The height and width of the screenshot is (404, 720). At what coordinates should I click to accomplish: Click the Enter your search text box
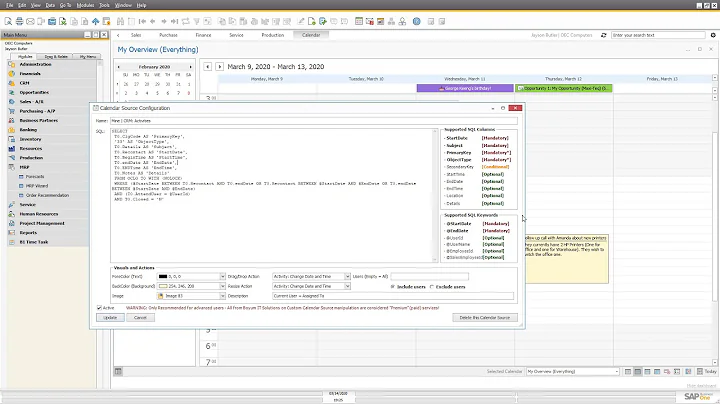pyautogui.click(x=658, y=35)
